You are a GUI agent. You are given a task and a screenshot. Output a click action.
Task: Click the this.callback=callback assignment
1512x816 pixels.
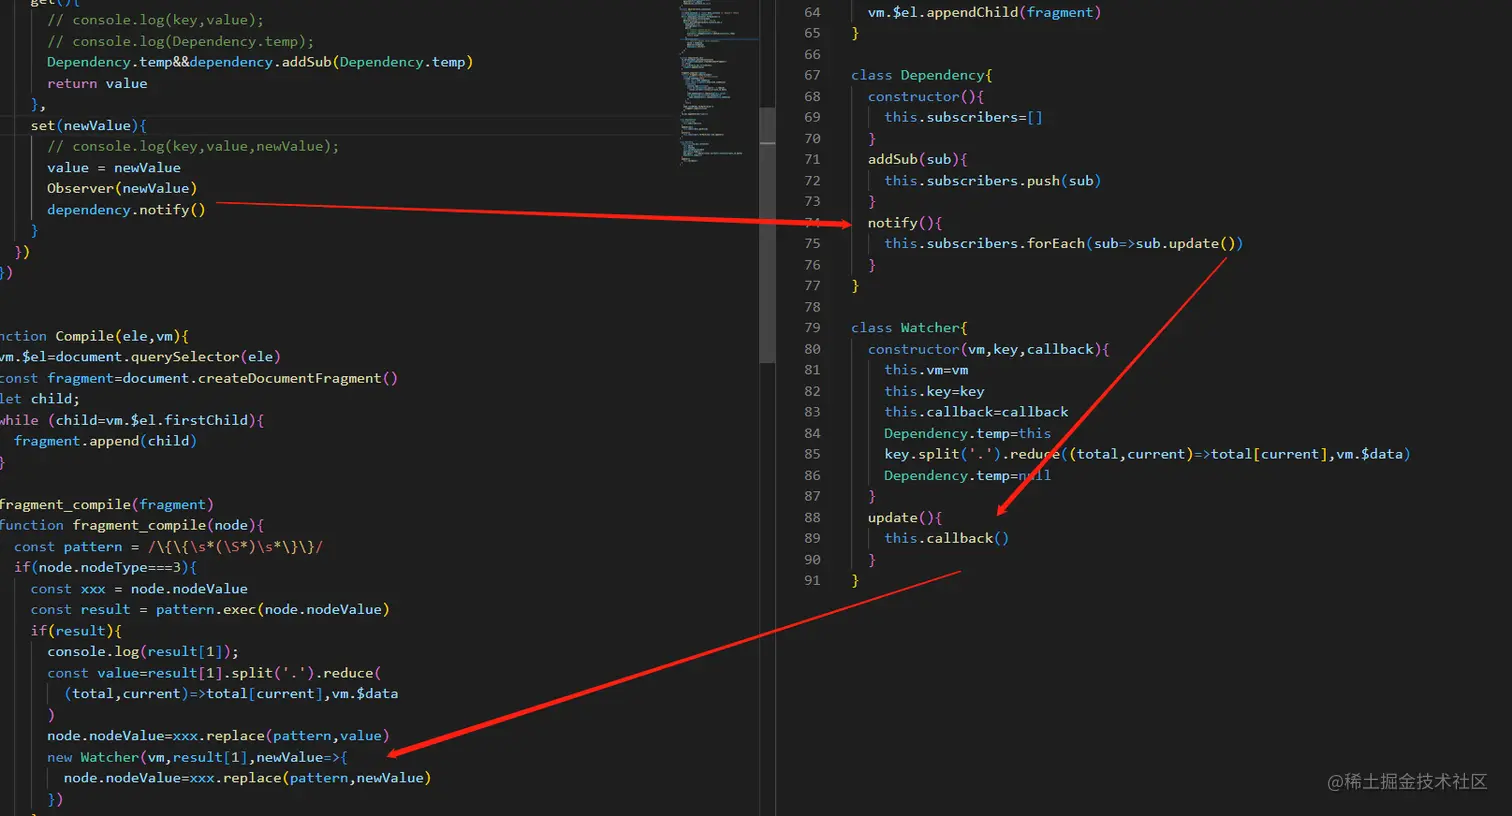point(976,411)
